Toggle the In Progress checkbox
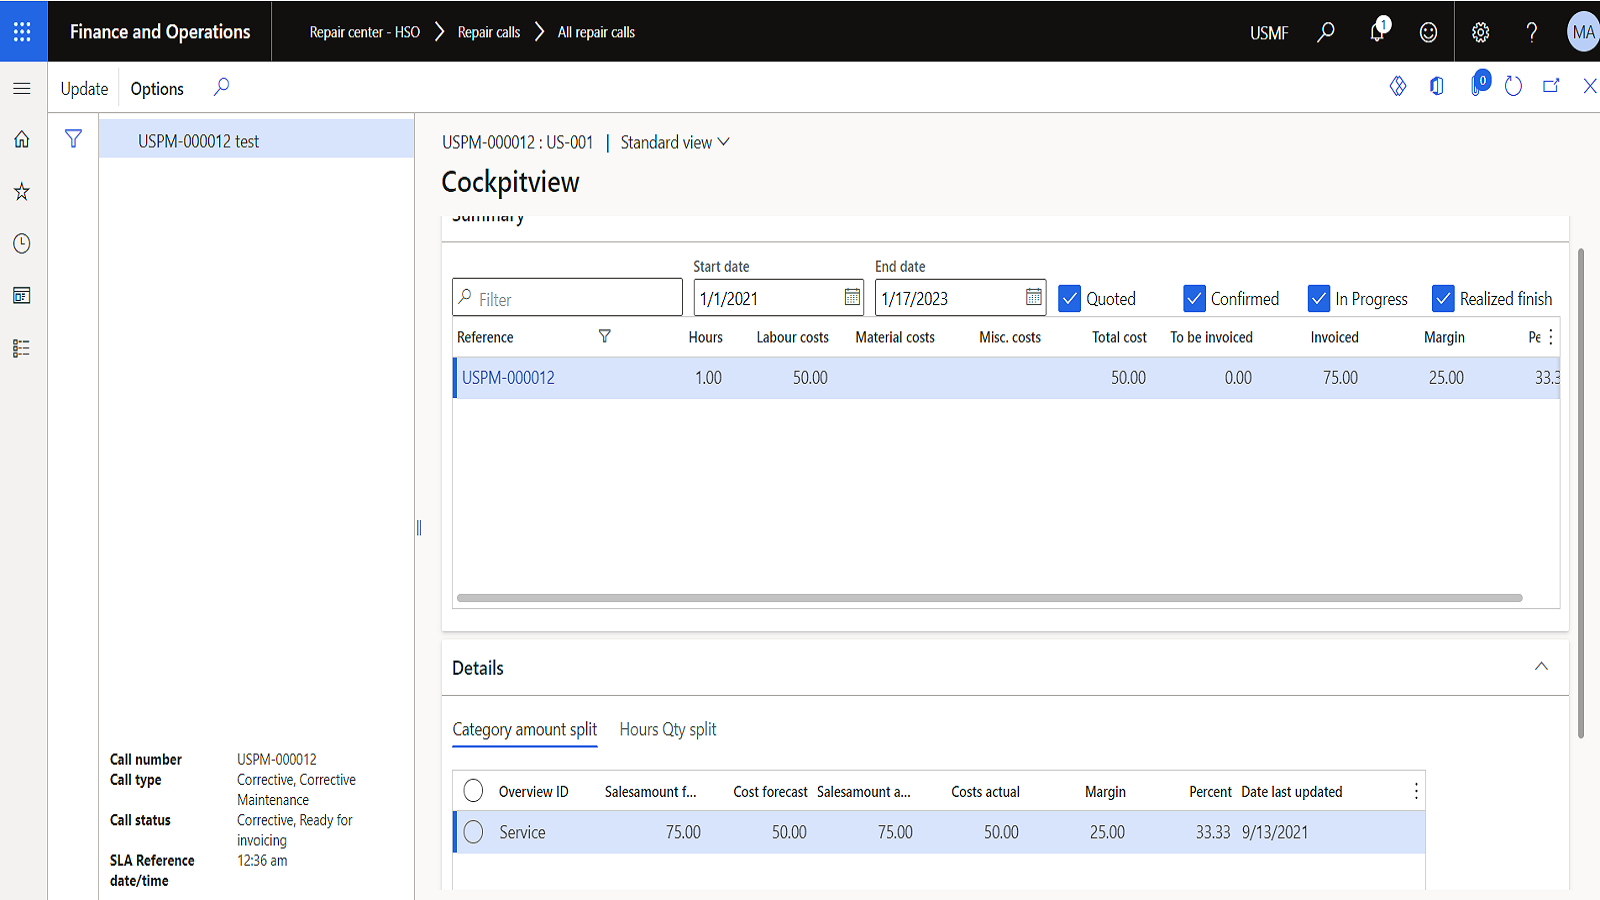Image resolution: width=1600 pixels, height=900 pixels. pos(1319,299)
